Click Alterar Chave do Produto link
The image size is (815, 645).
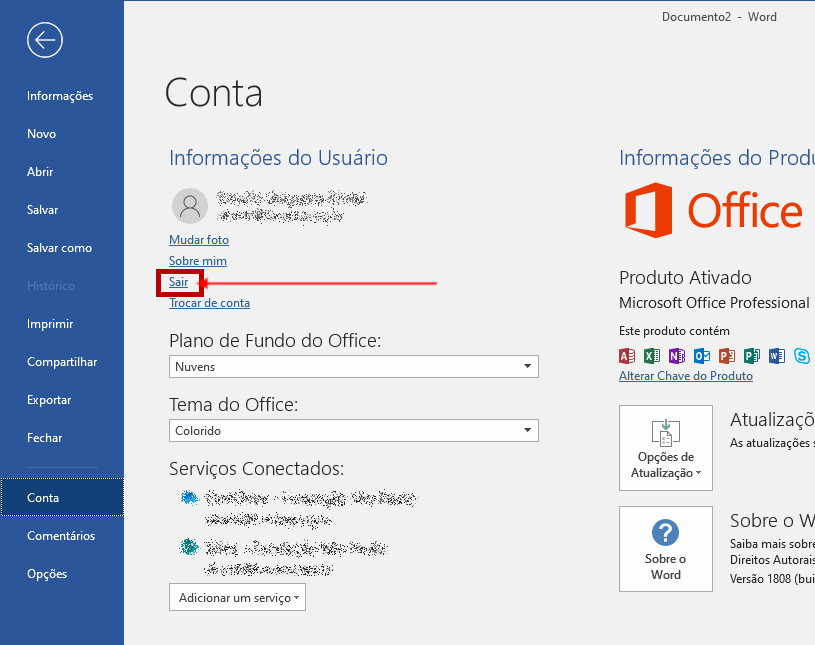point(686,376)
